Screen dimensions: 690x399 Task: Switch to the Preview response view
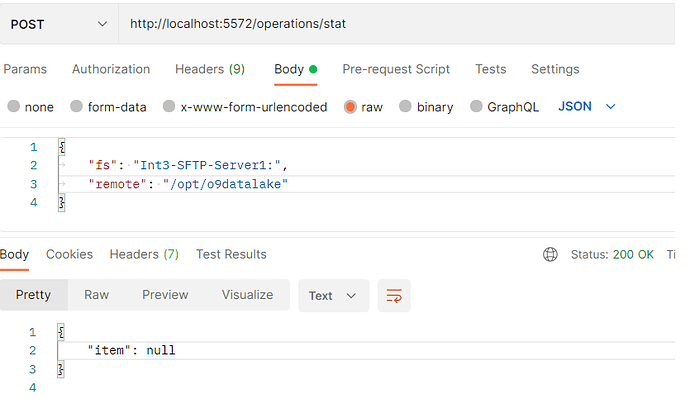[x=165, y=295]
